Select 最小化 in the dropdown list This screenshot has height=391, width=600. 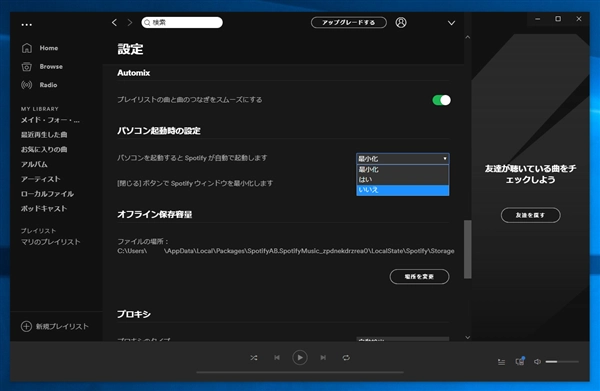(403, 169)
